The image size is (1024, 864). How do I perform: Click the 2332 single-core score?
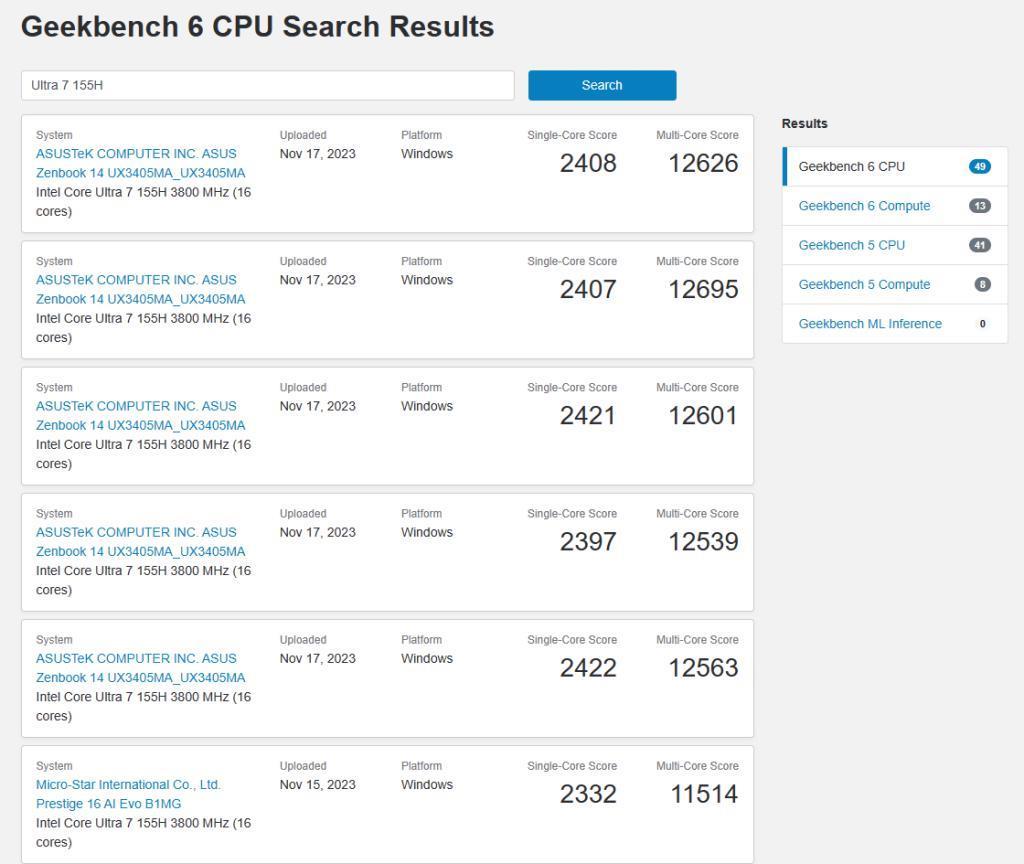[588, 794]
